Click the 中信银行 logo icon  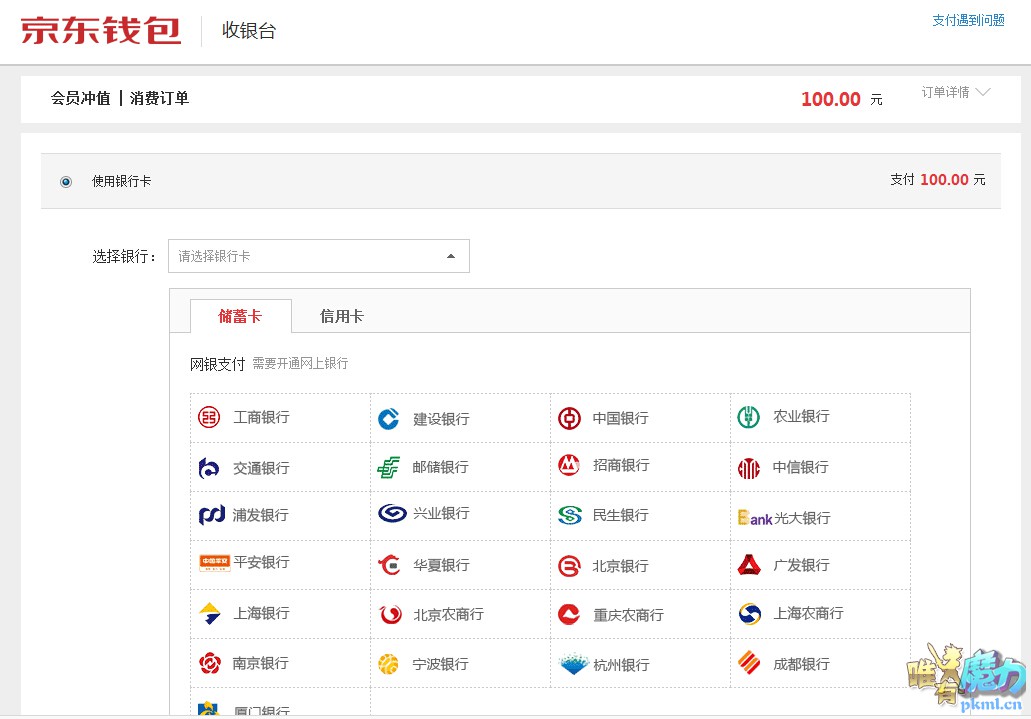[748, 468]
